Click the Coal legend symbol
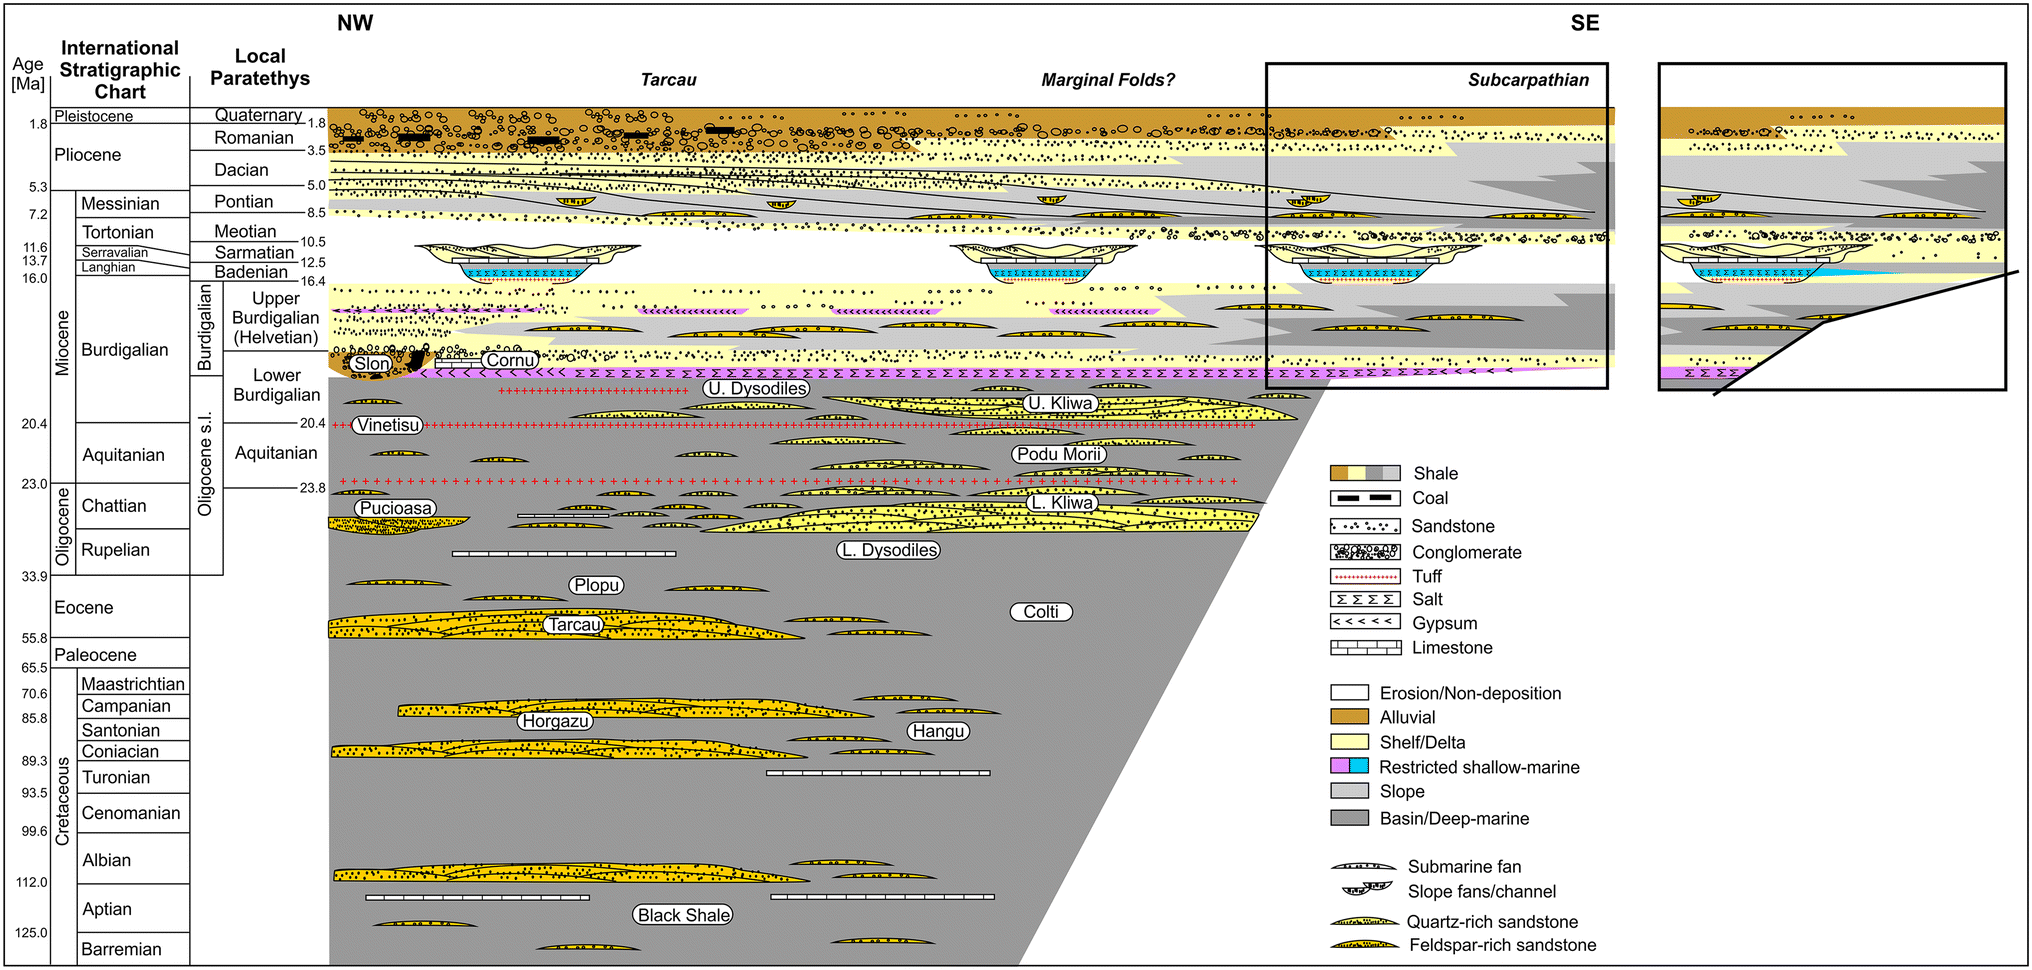The height and width of the screenshot is (970, 2032). coord(1365,498)
